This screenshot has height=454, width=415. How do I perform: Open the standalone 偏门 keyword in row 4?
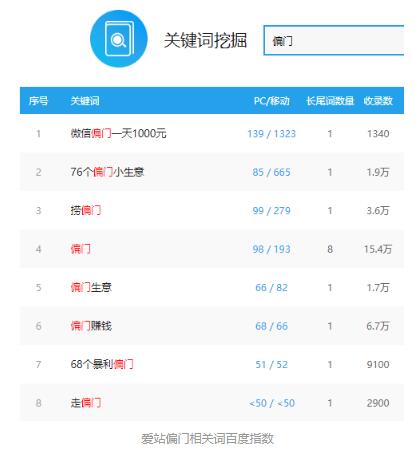pos(80,249)
